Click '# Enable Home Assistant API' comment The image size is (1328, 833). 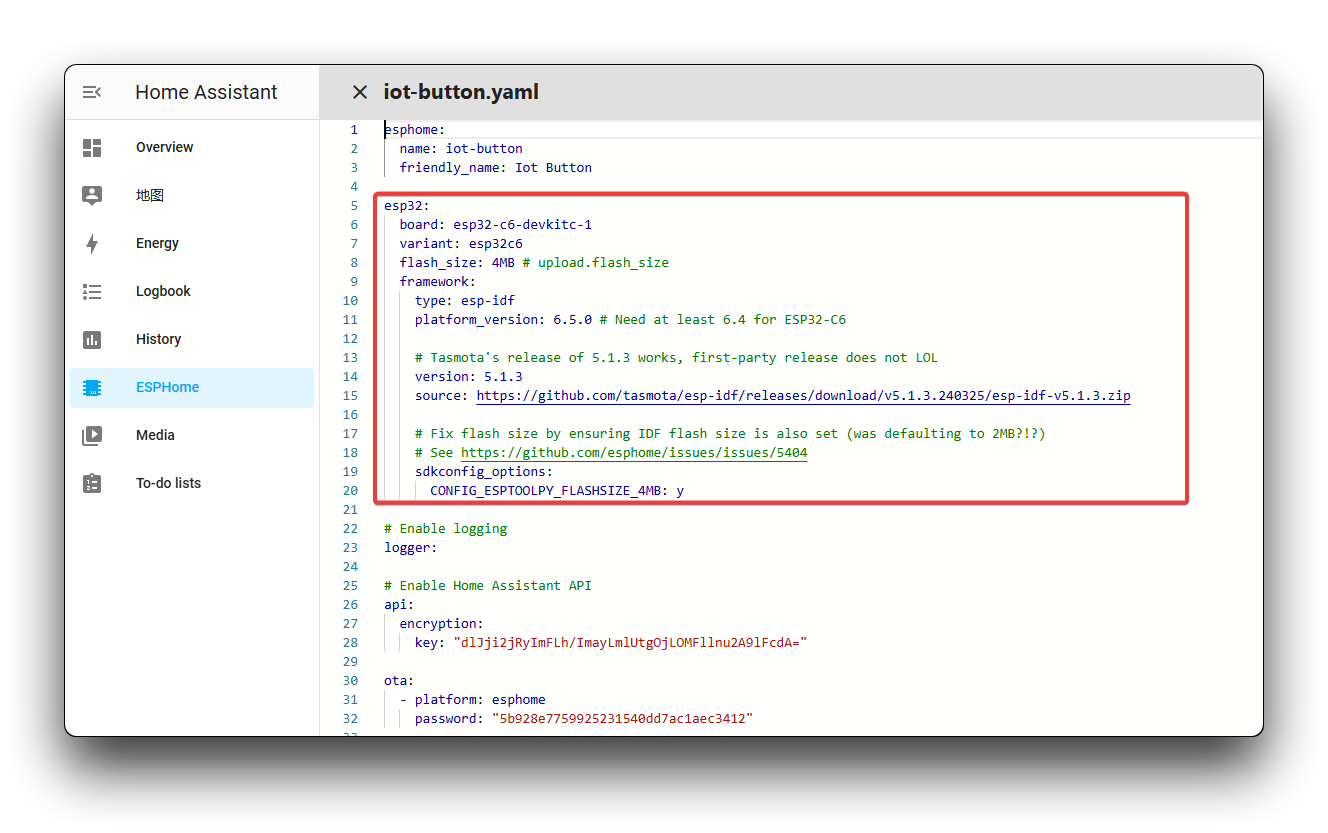click(488, 585)
